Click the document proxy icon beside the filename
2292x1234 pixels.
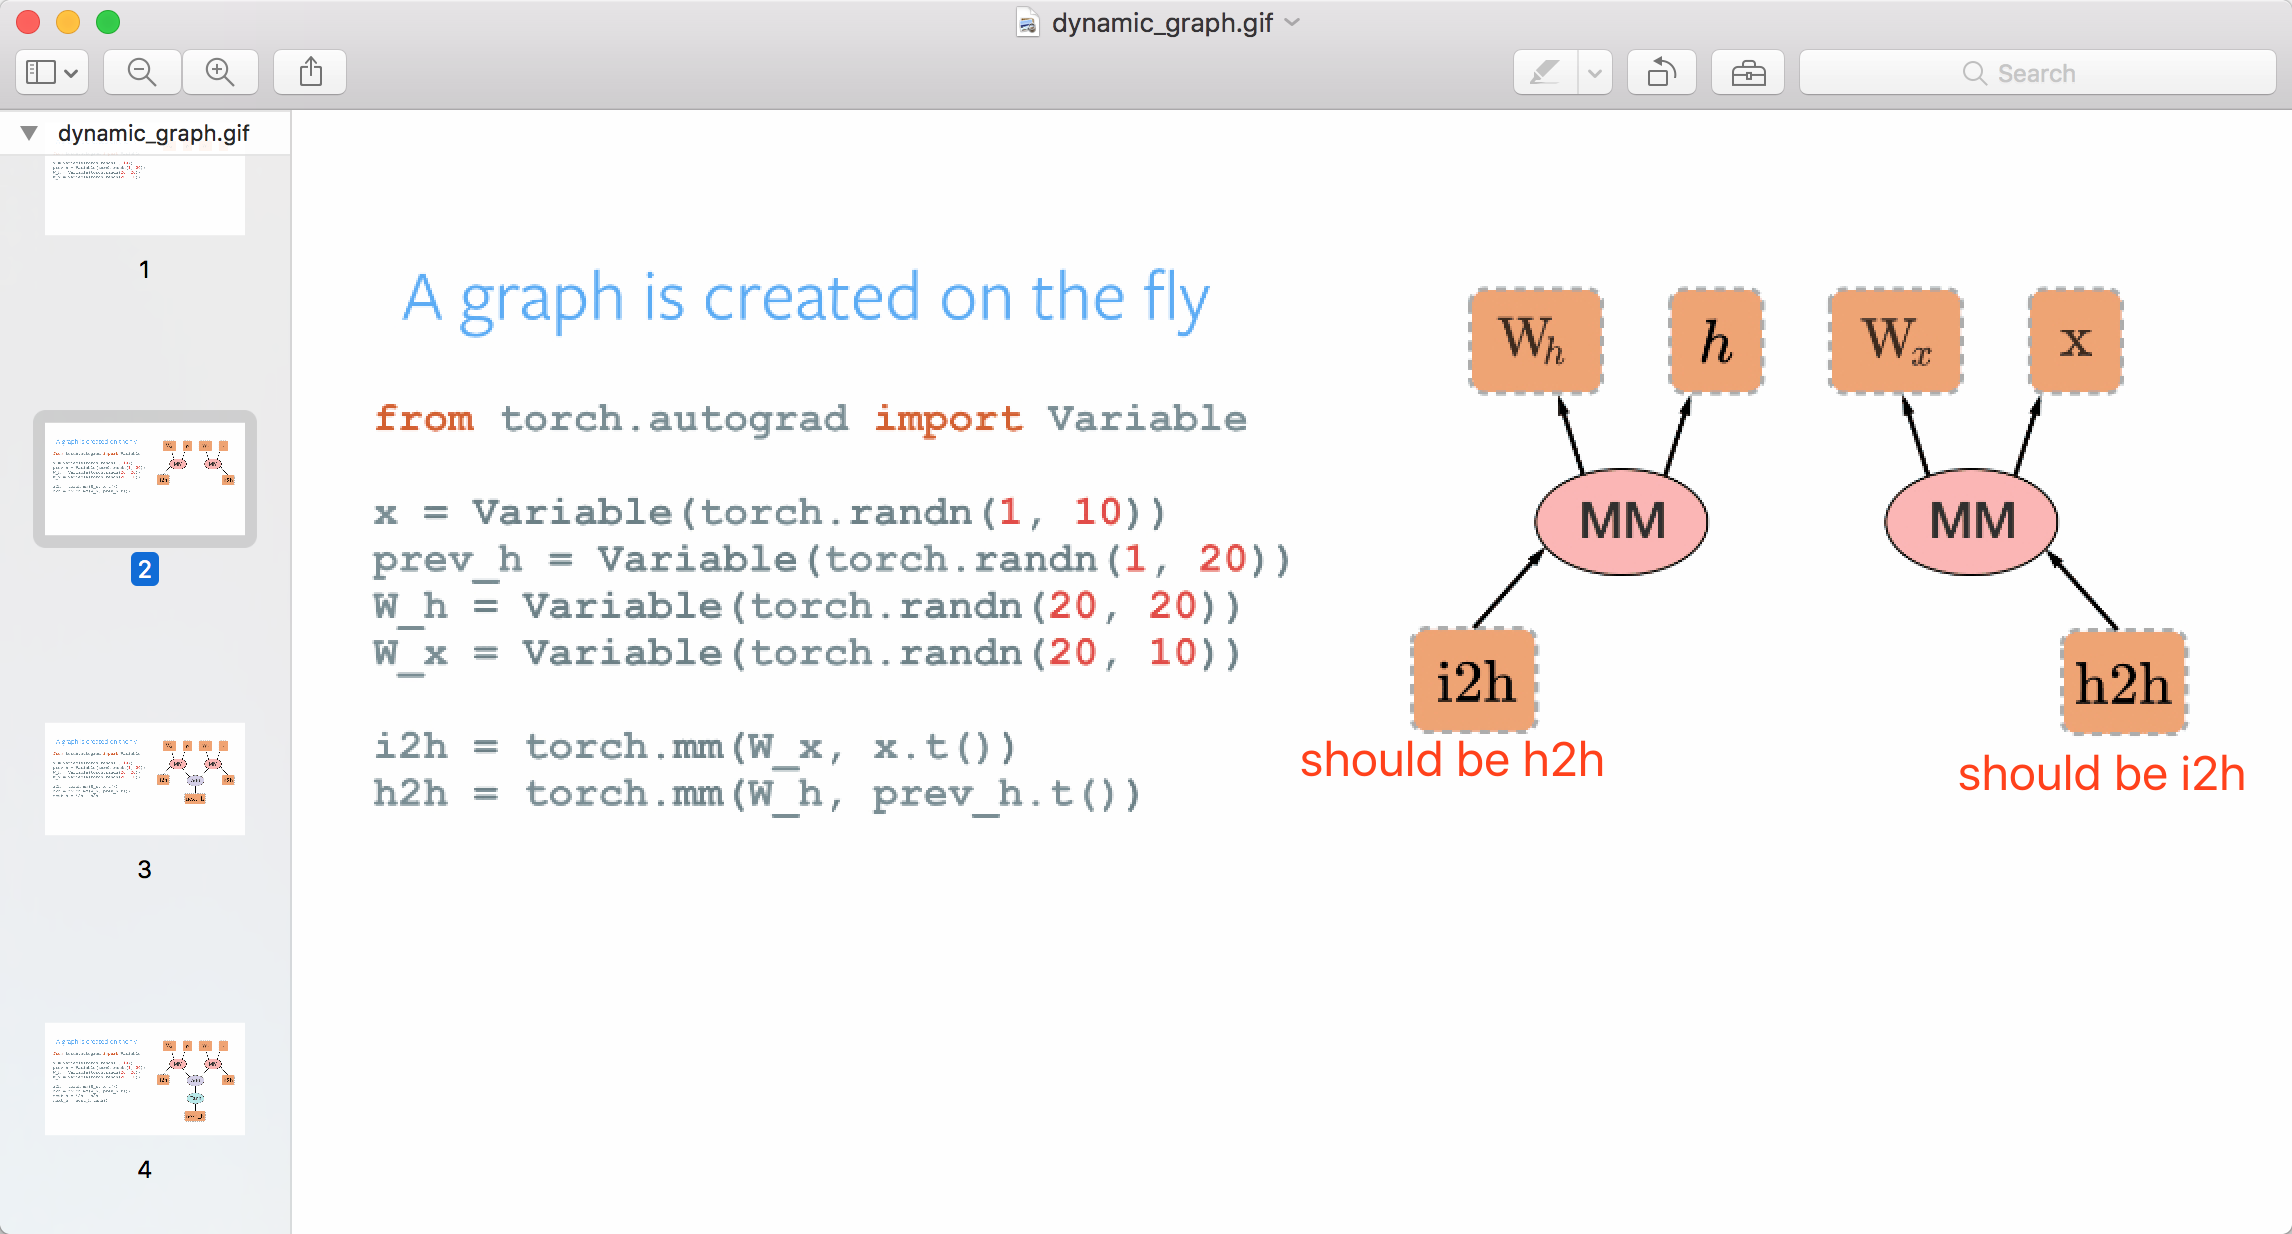pos(1026,22)
